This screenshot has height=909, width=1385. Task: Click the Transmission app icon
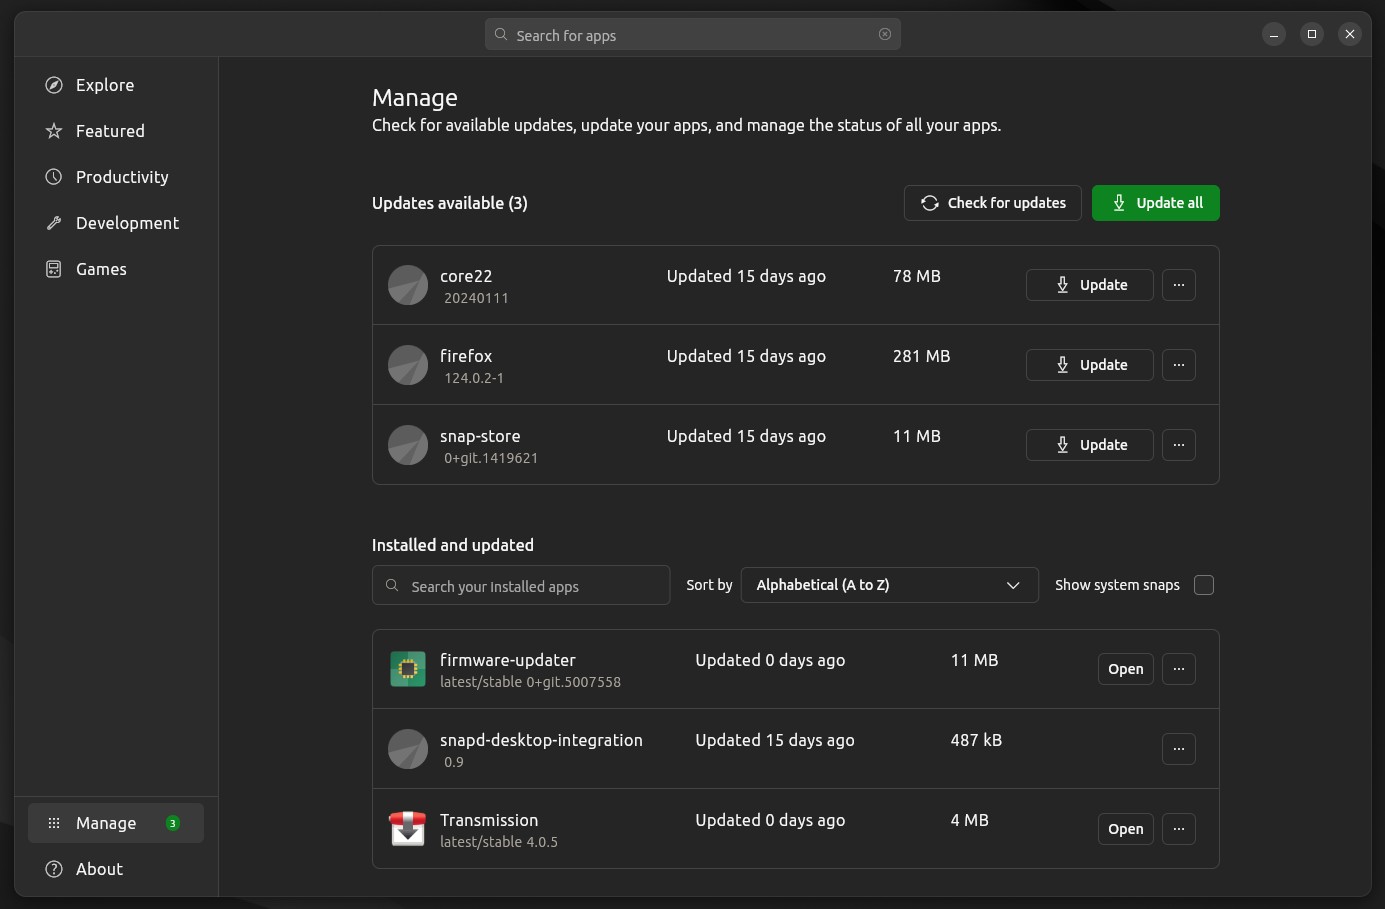[408, 829]
